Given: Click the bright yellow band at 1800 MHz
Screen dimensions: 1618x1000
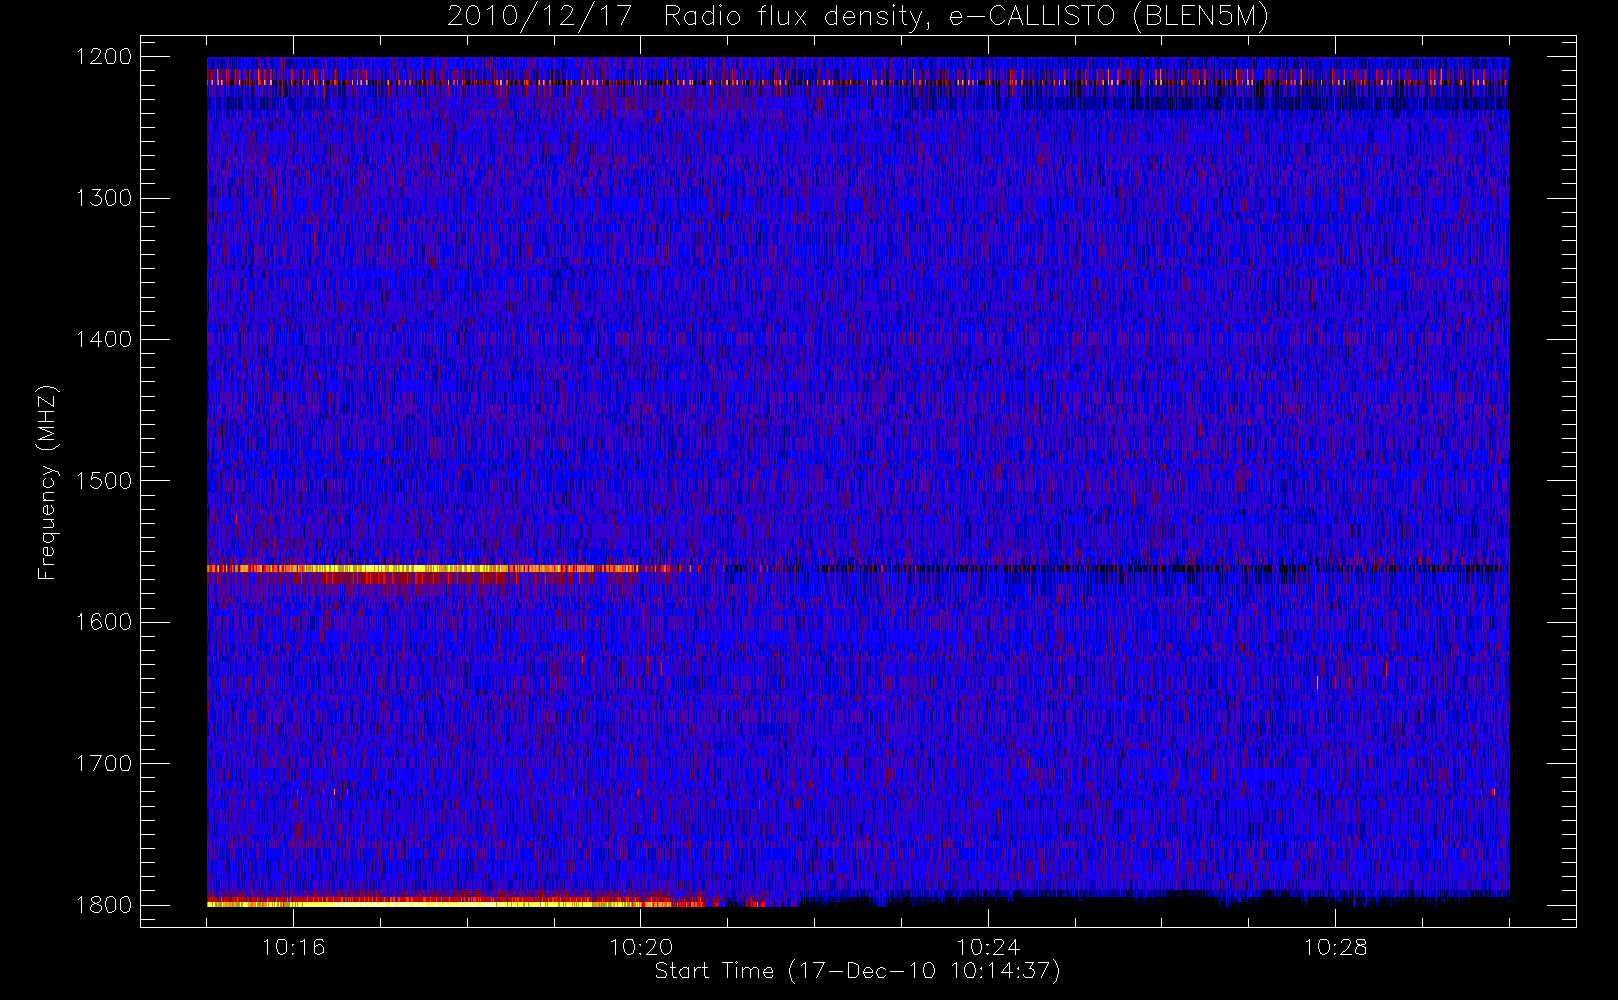Looking at the screenshot, I should [x=455, y=903].
